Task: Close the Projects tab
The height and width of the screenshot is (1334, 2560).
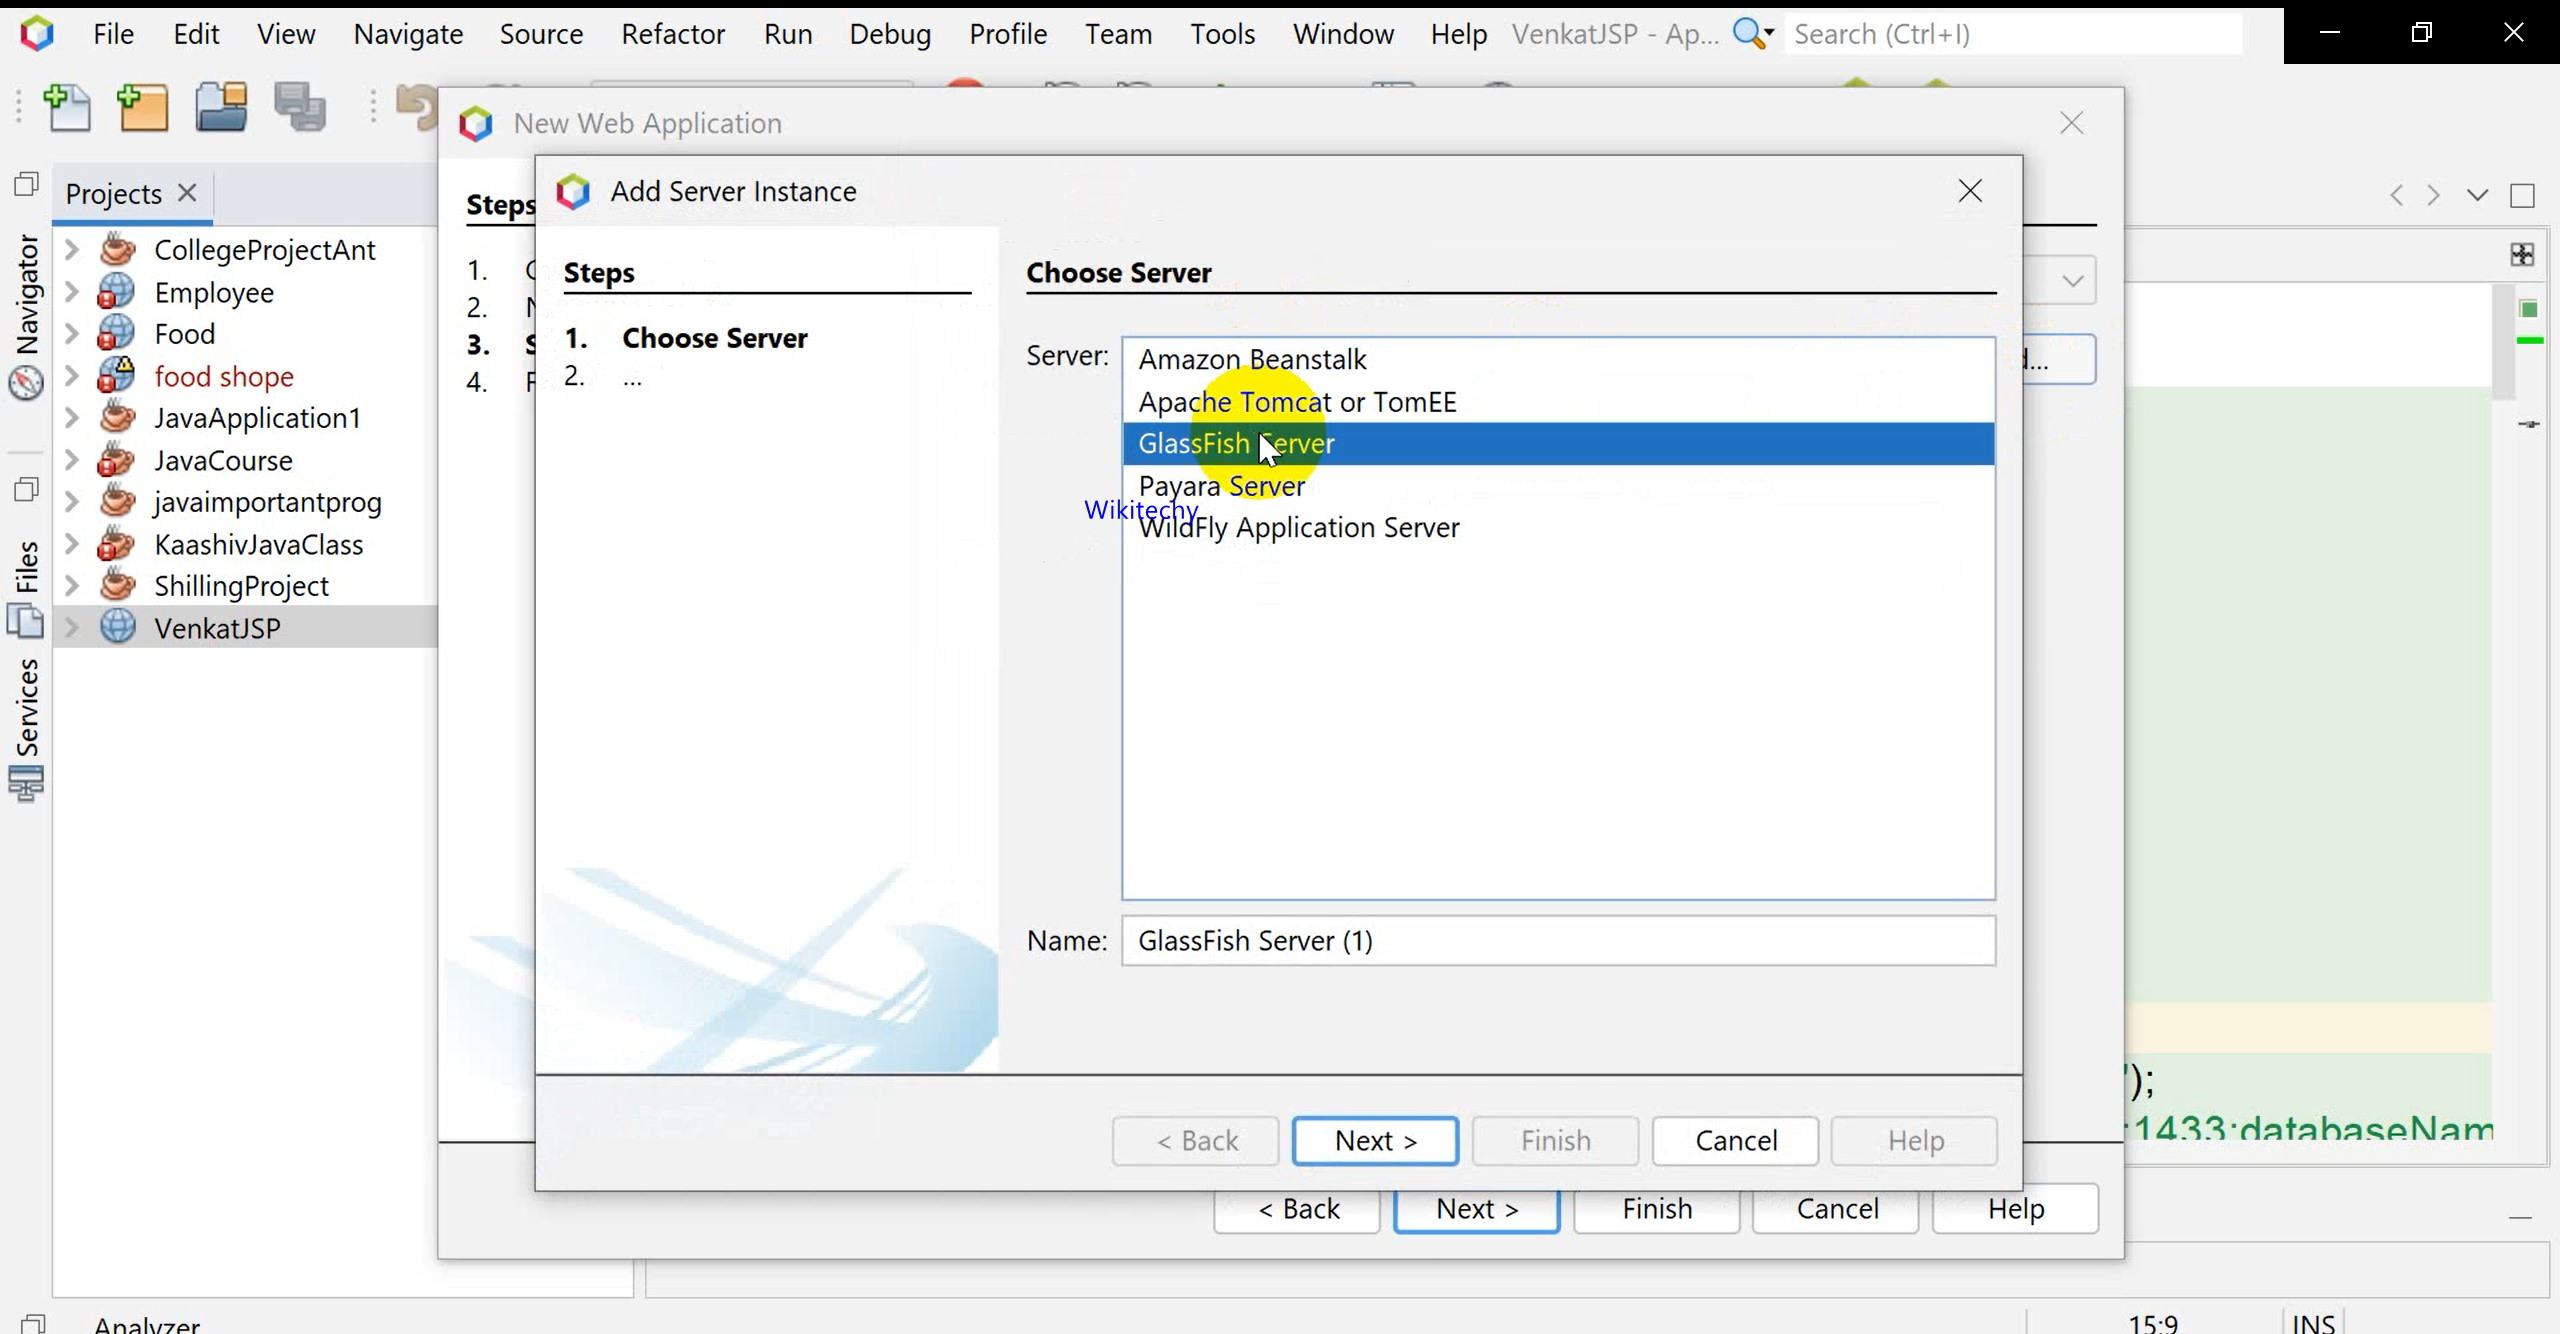Action: (187, 192)
